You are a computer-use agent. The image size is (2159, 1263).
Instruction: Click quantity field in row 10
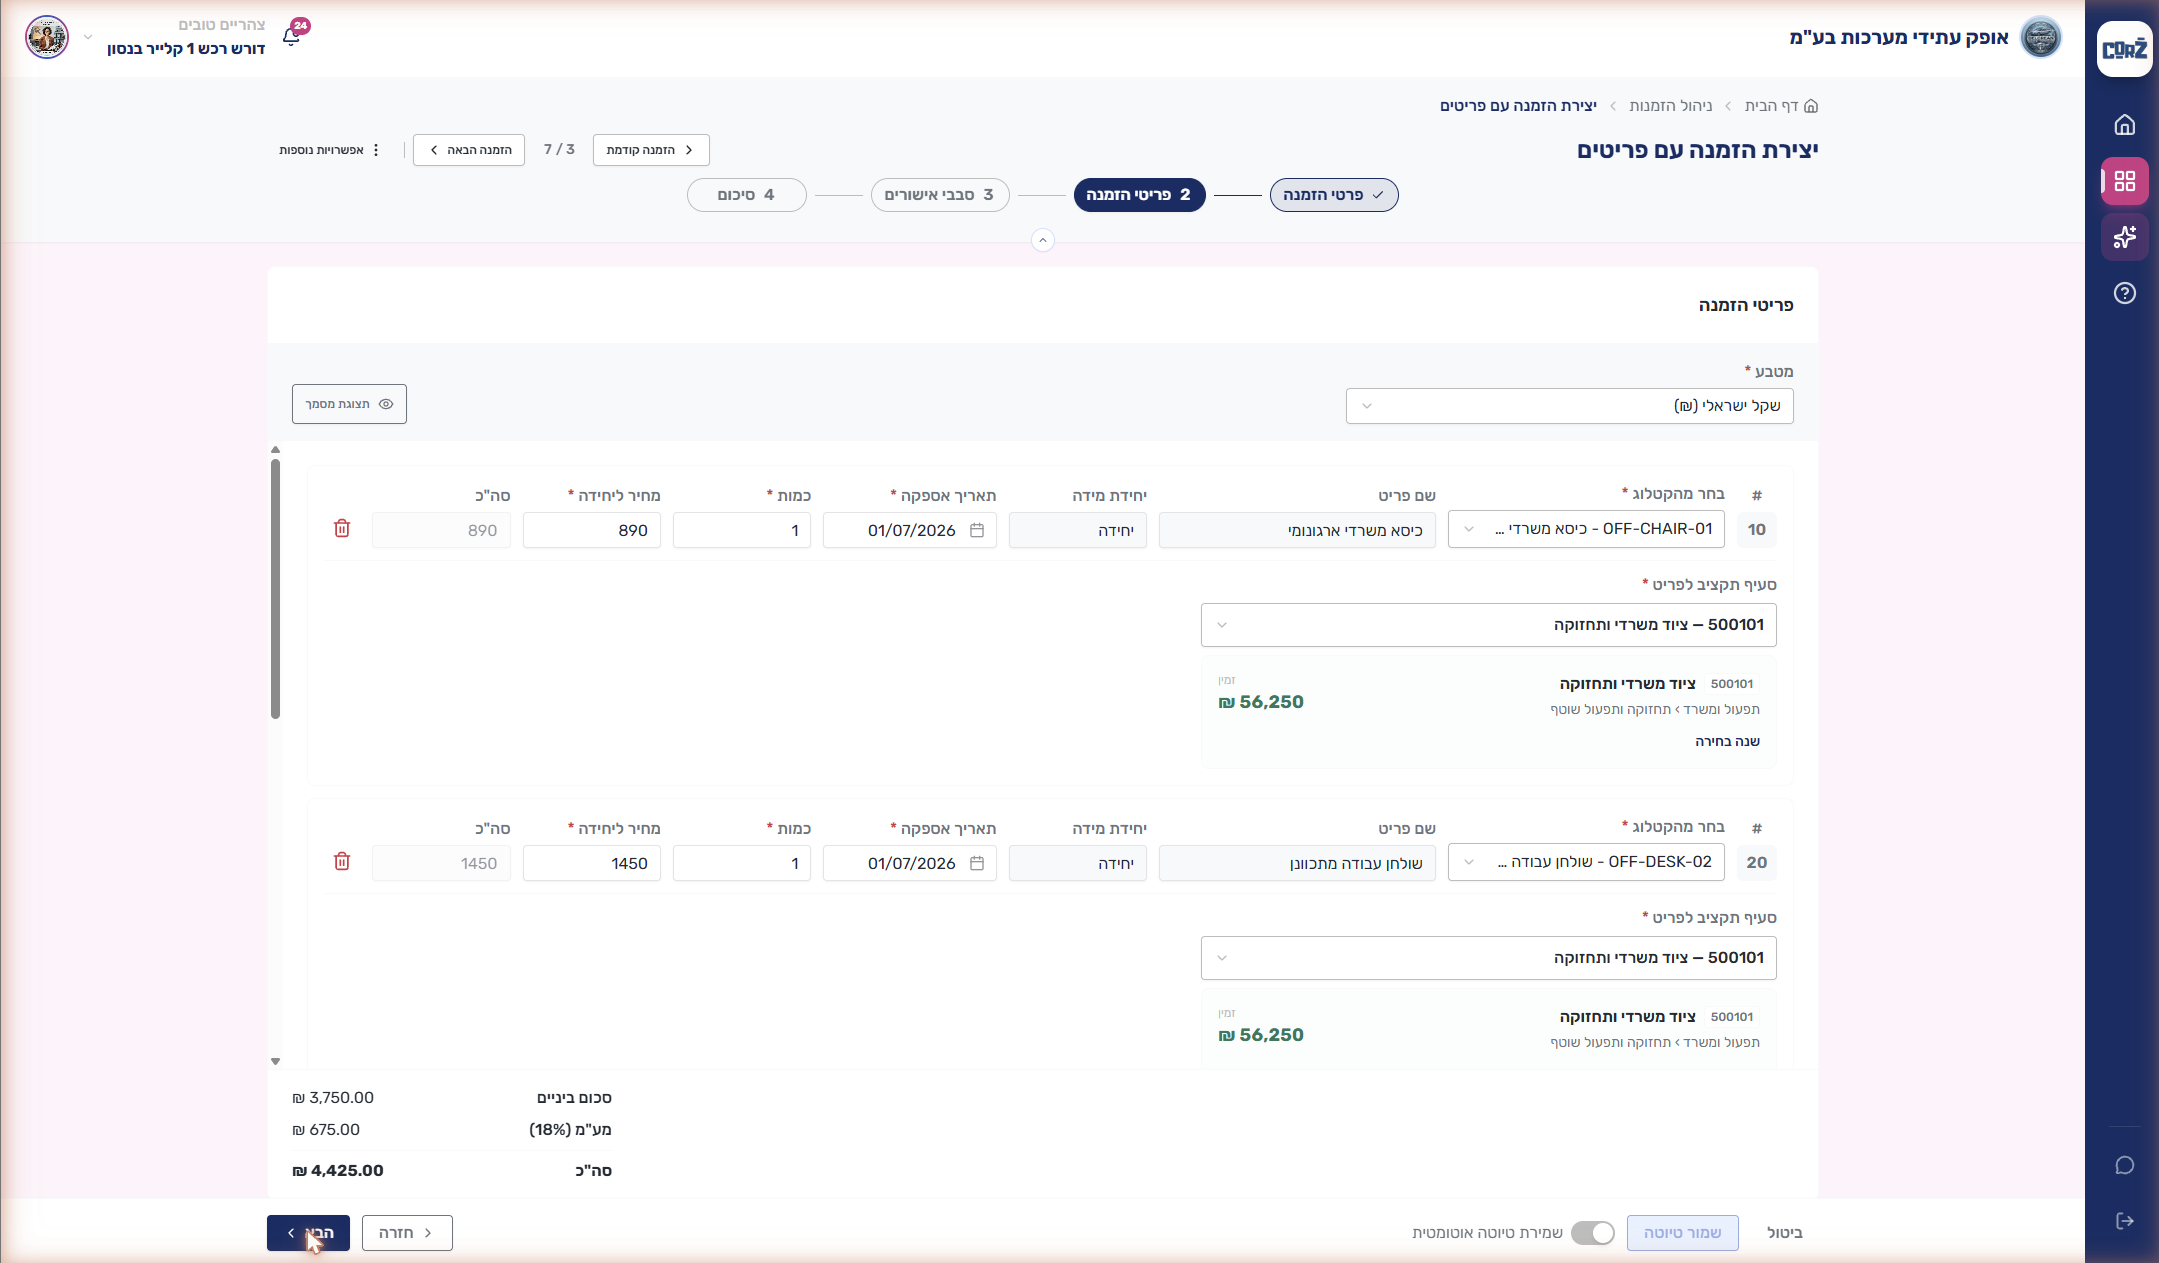click(x=742, y=530)
